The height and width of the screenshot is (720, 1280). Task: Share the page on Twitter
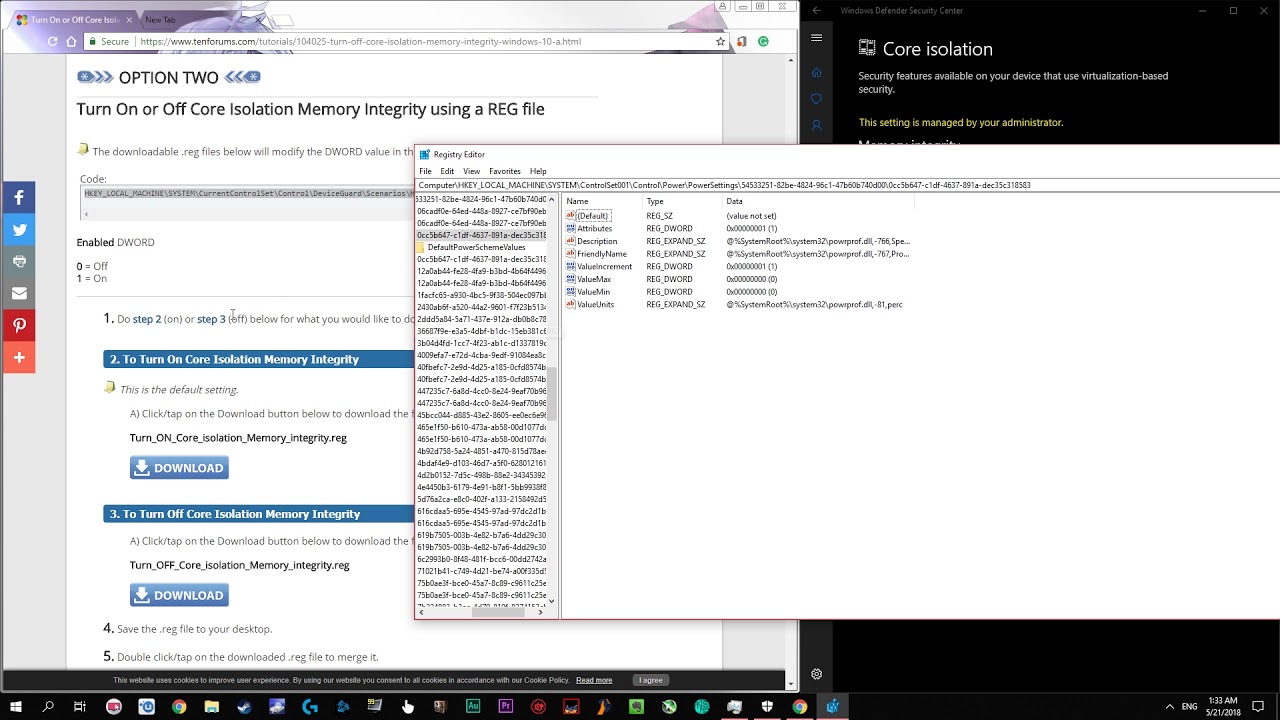[x=18, y=229]
